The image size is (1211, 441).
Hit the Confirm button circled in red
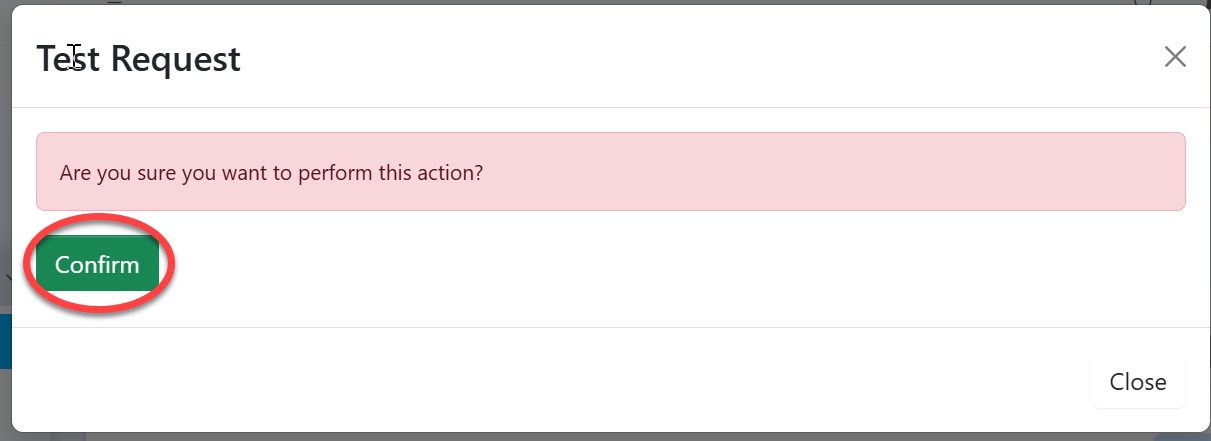(97, 265)
